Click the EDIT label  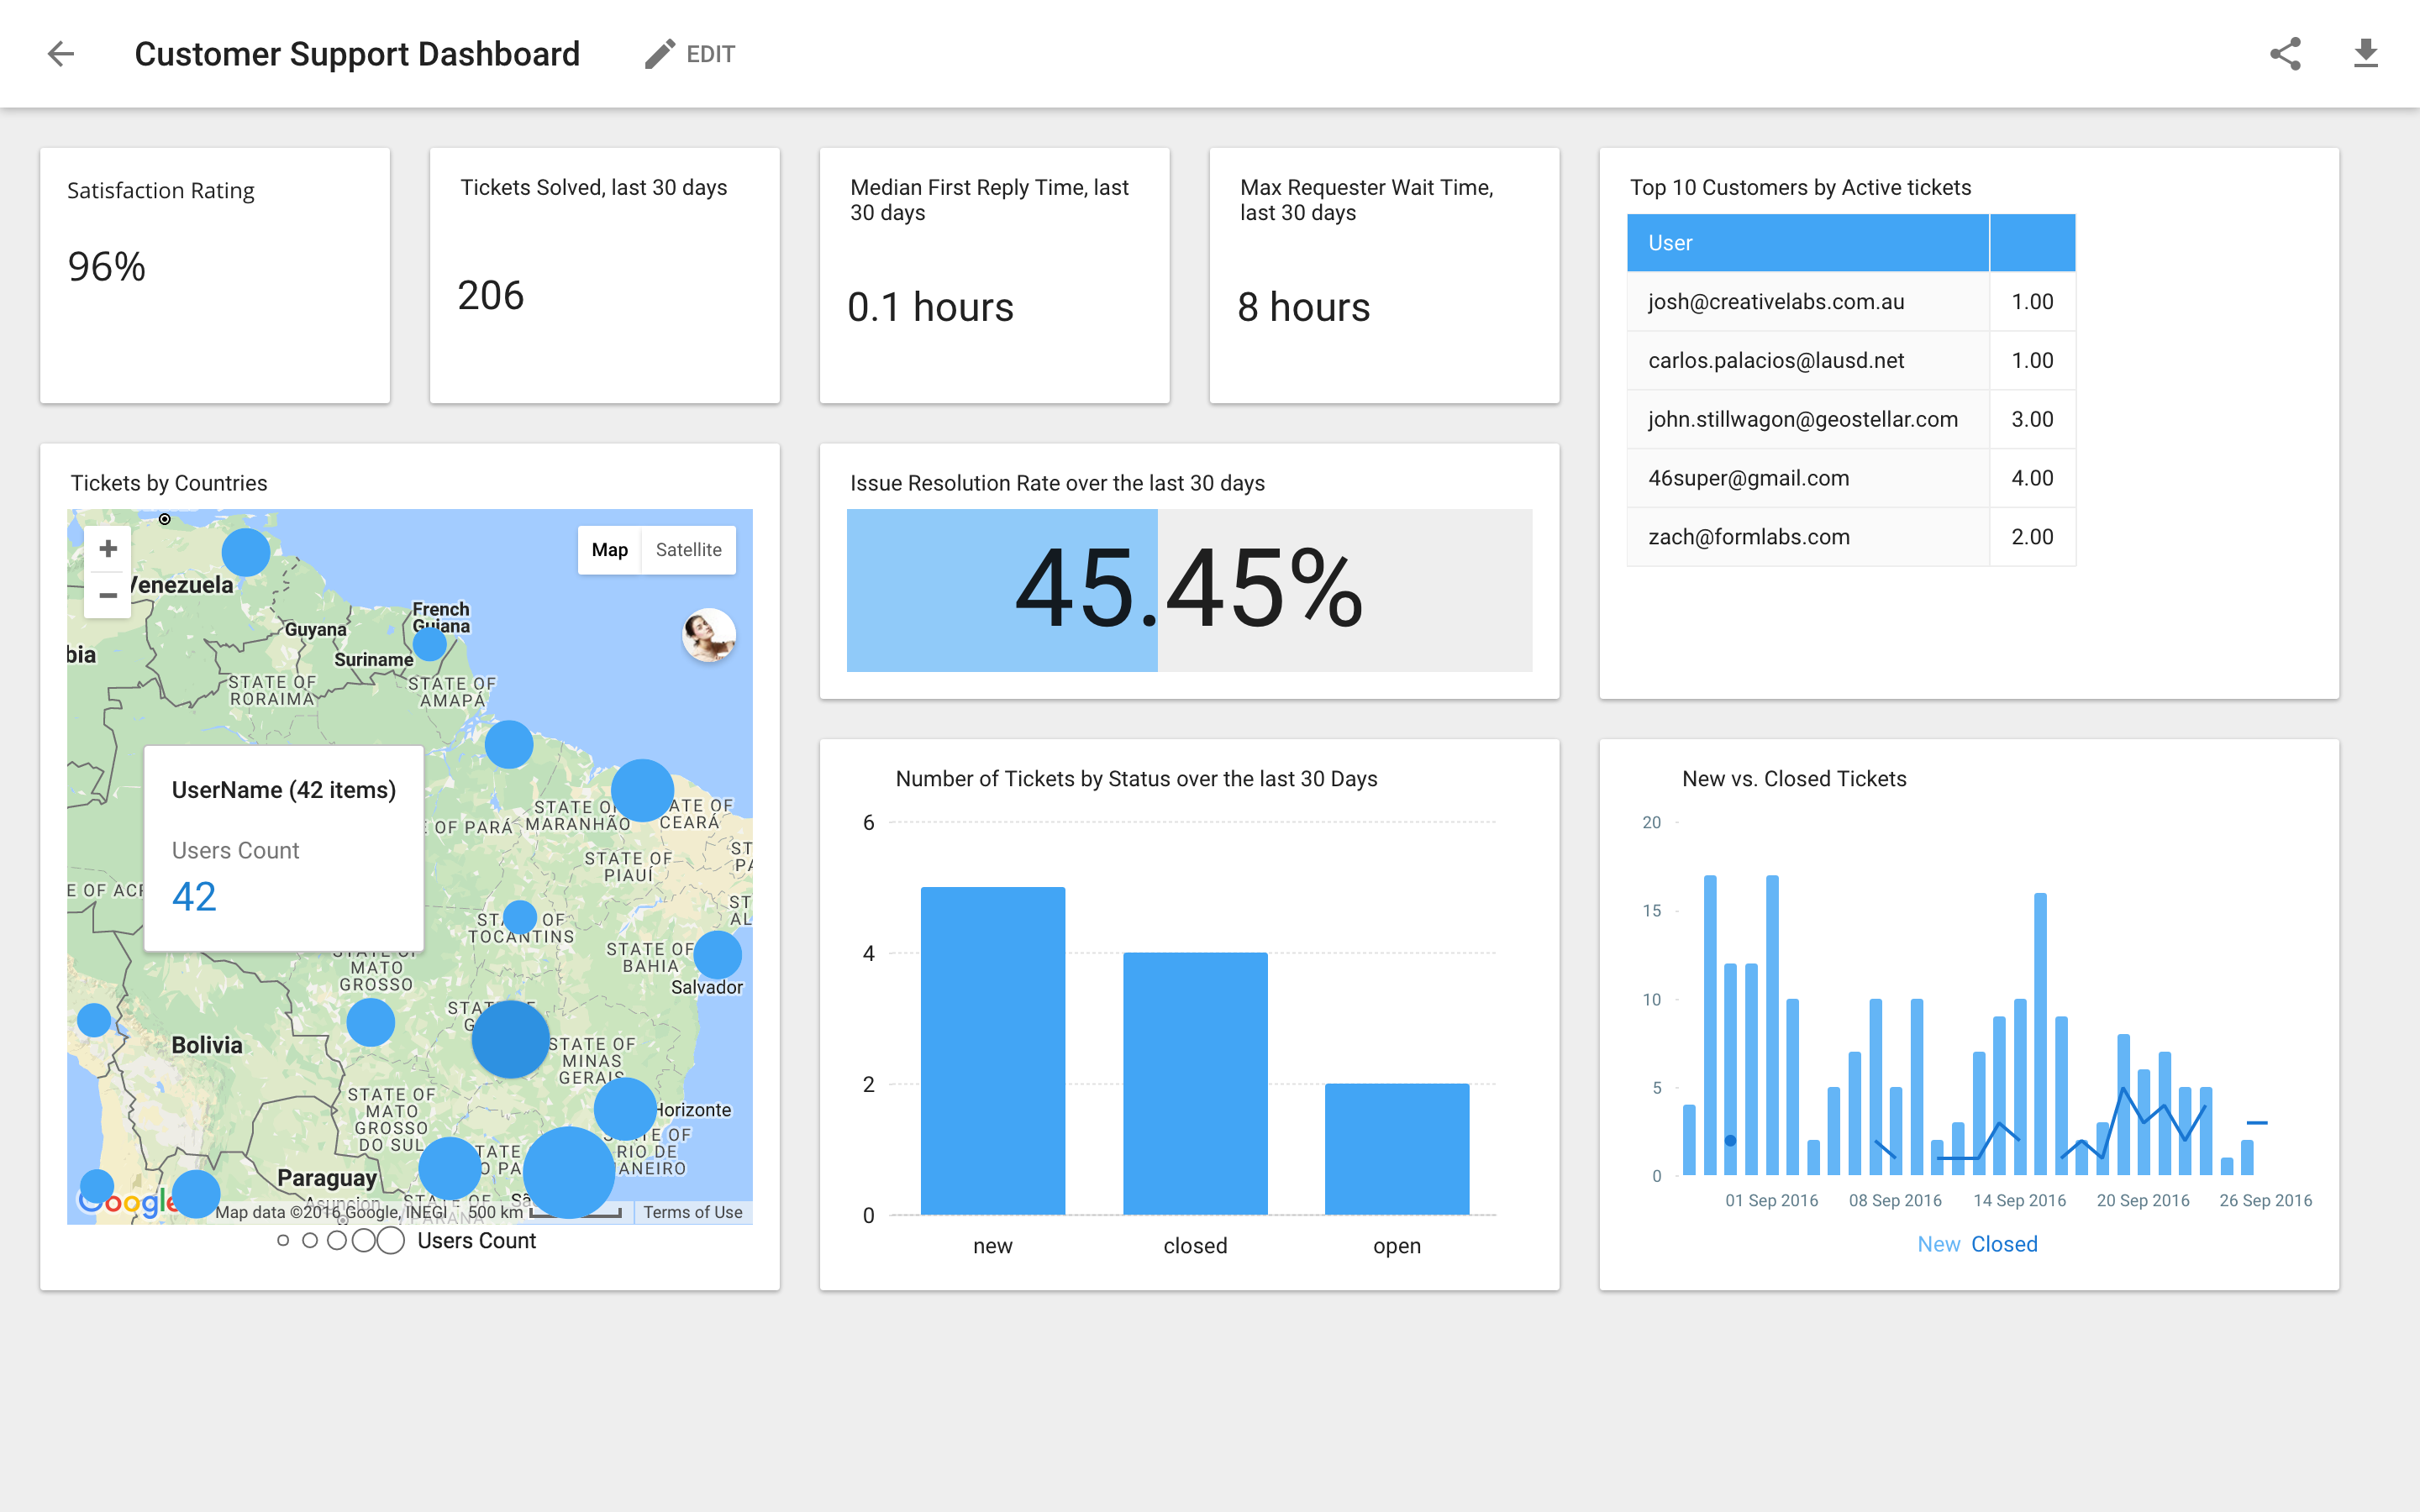(710, 54)
